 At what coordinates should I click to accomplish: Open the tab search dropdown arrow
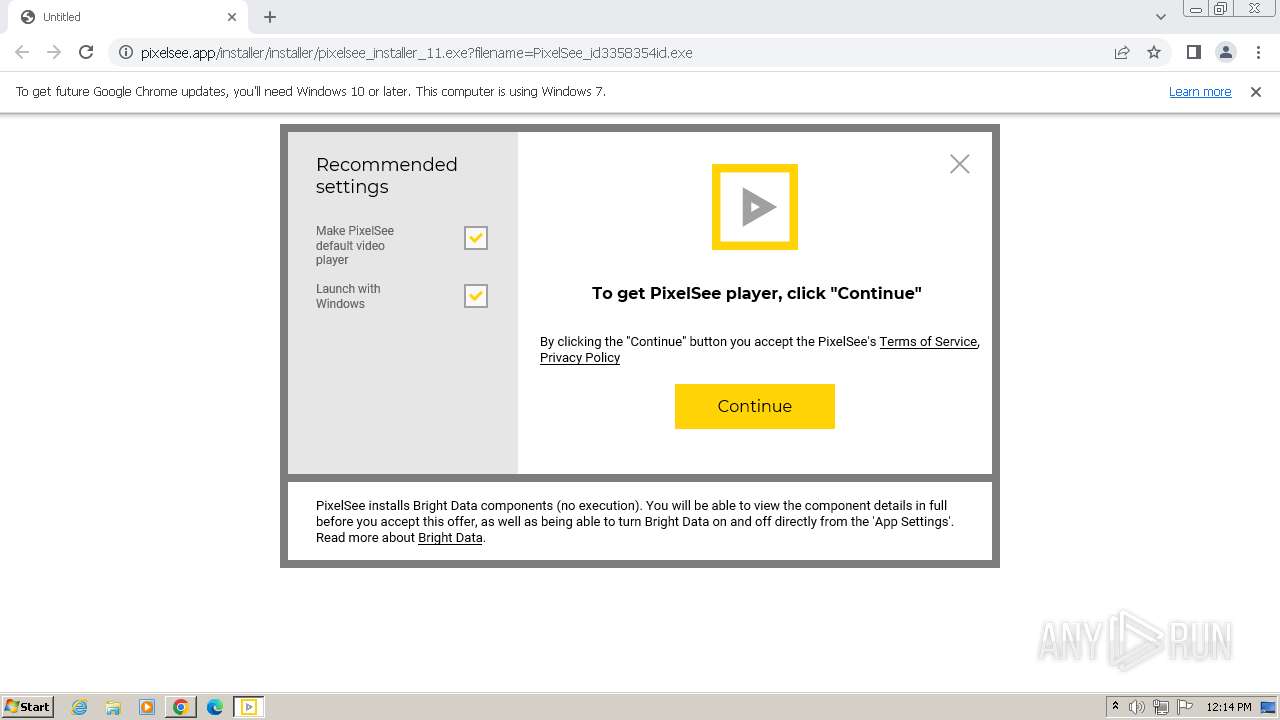tap(1161, 17)
